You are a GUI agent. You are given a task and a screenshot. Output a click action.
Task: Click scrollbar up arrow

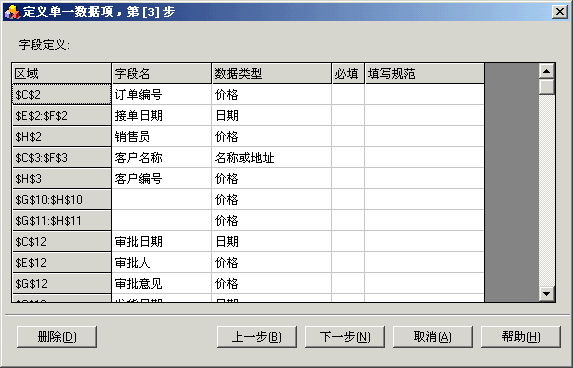(547, 71)
